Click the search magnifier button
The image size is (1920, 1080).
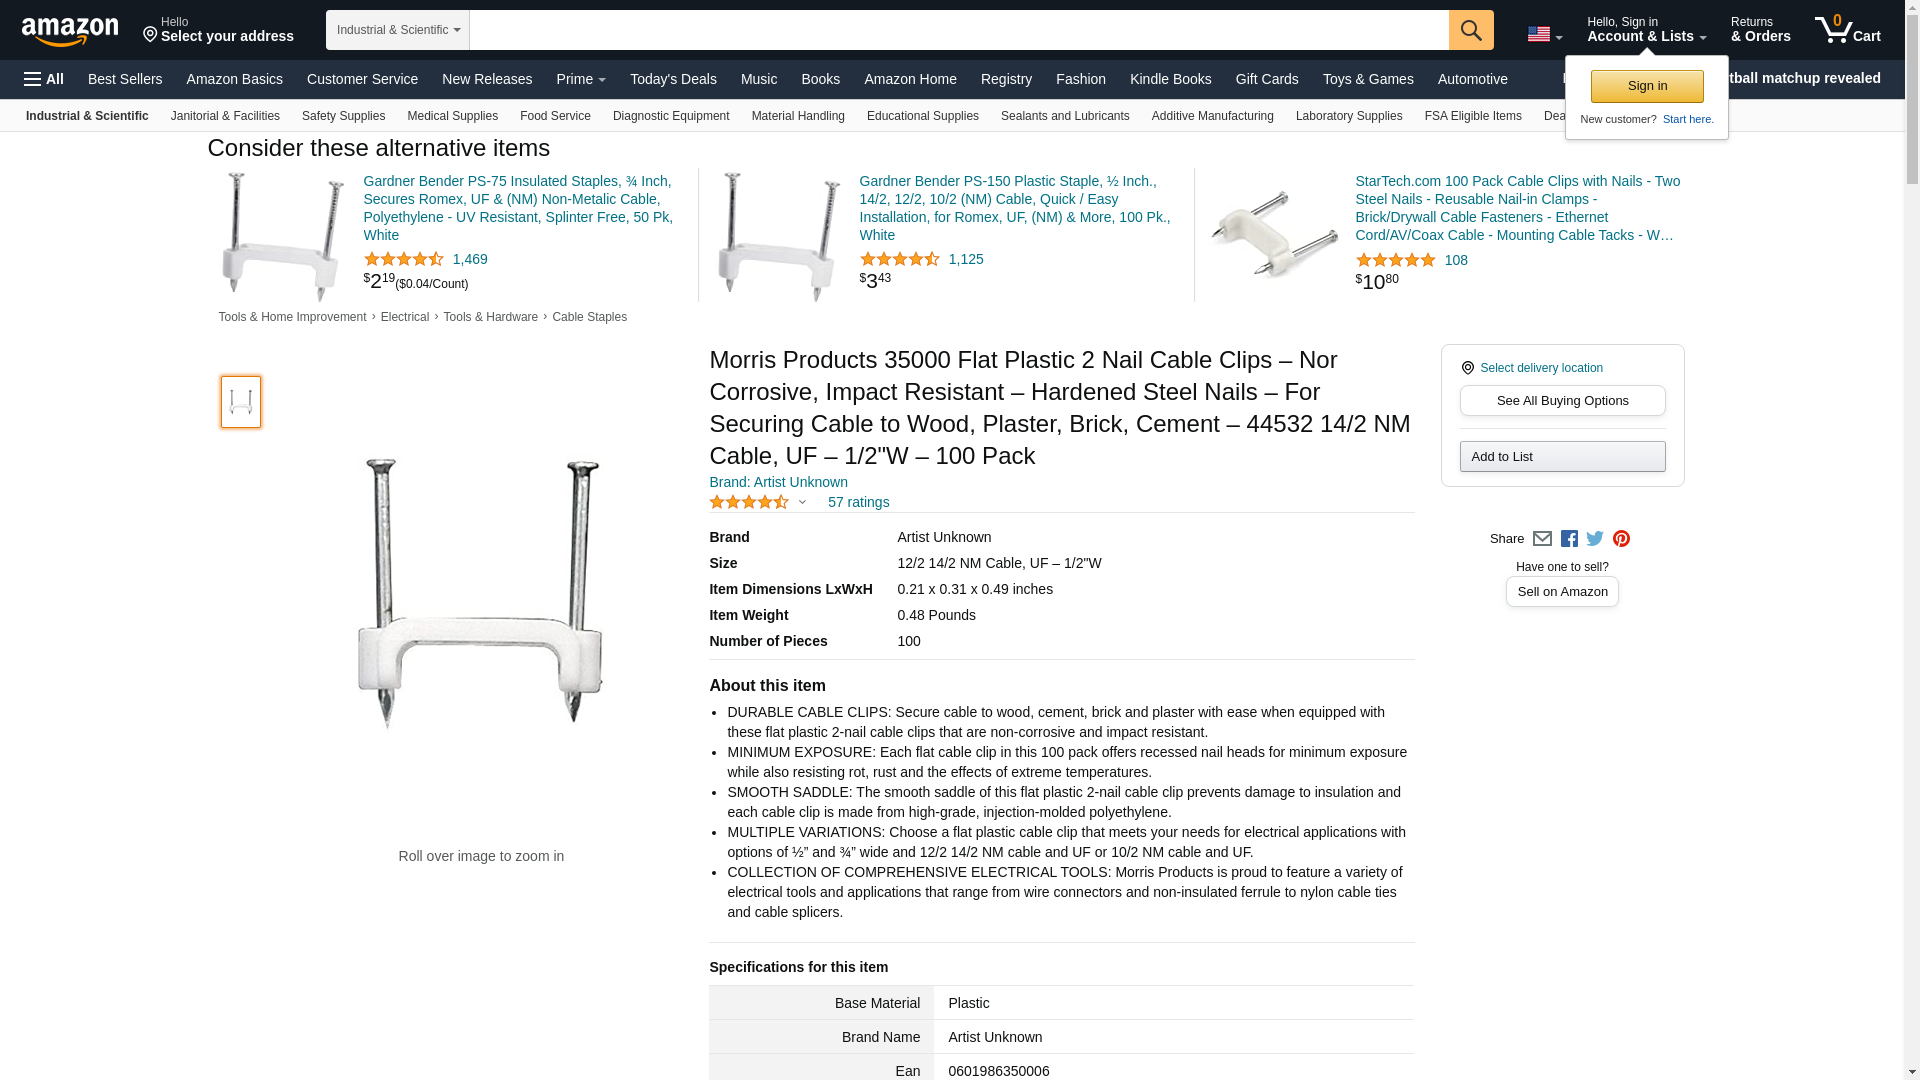coord(1471,30)
